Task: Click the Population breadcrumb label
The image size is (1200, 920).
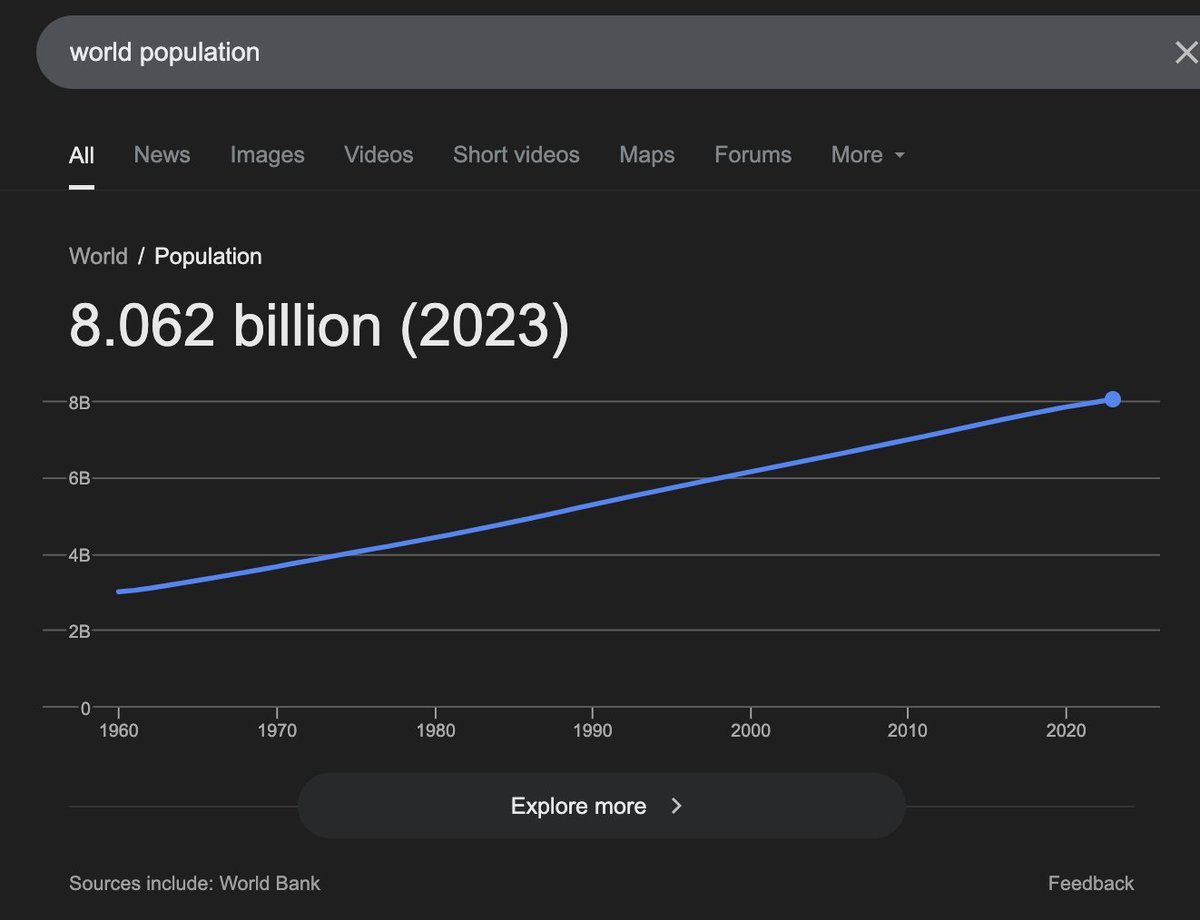Action: coord(208,256)
